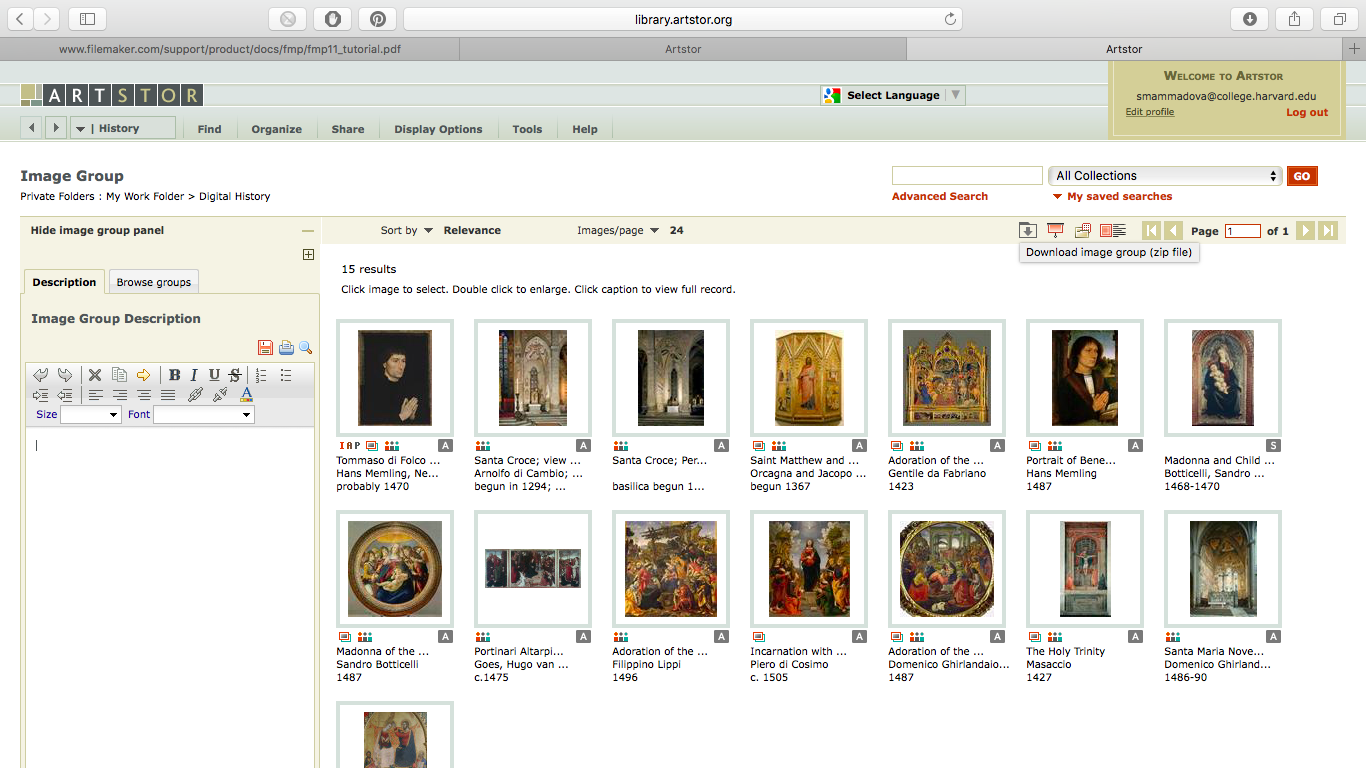Open the Find menu
The width and height of the screenshot is (1366, 768).
pos(209,129)
